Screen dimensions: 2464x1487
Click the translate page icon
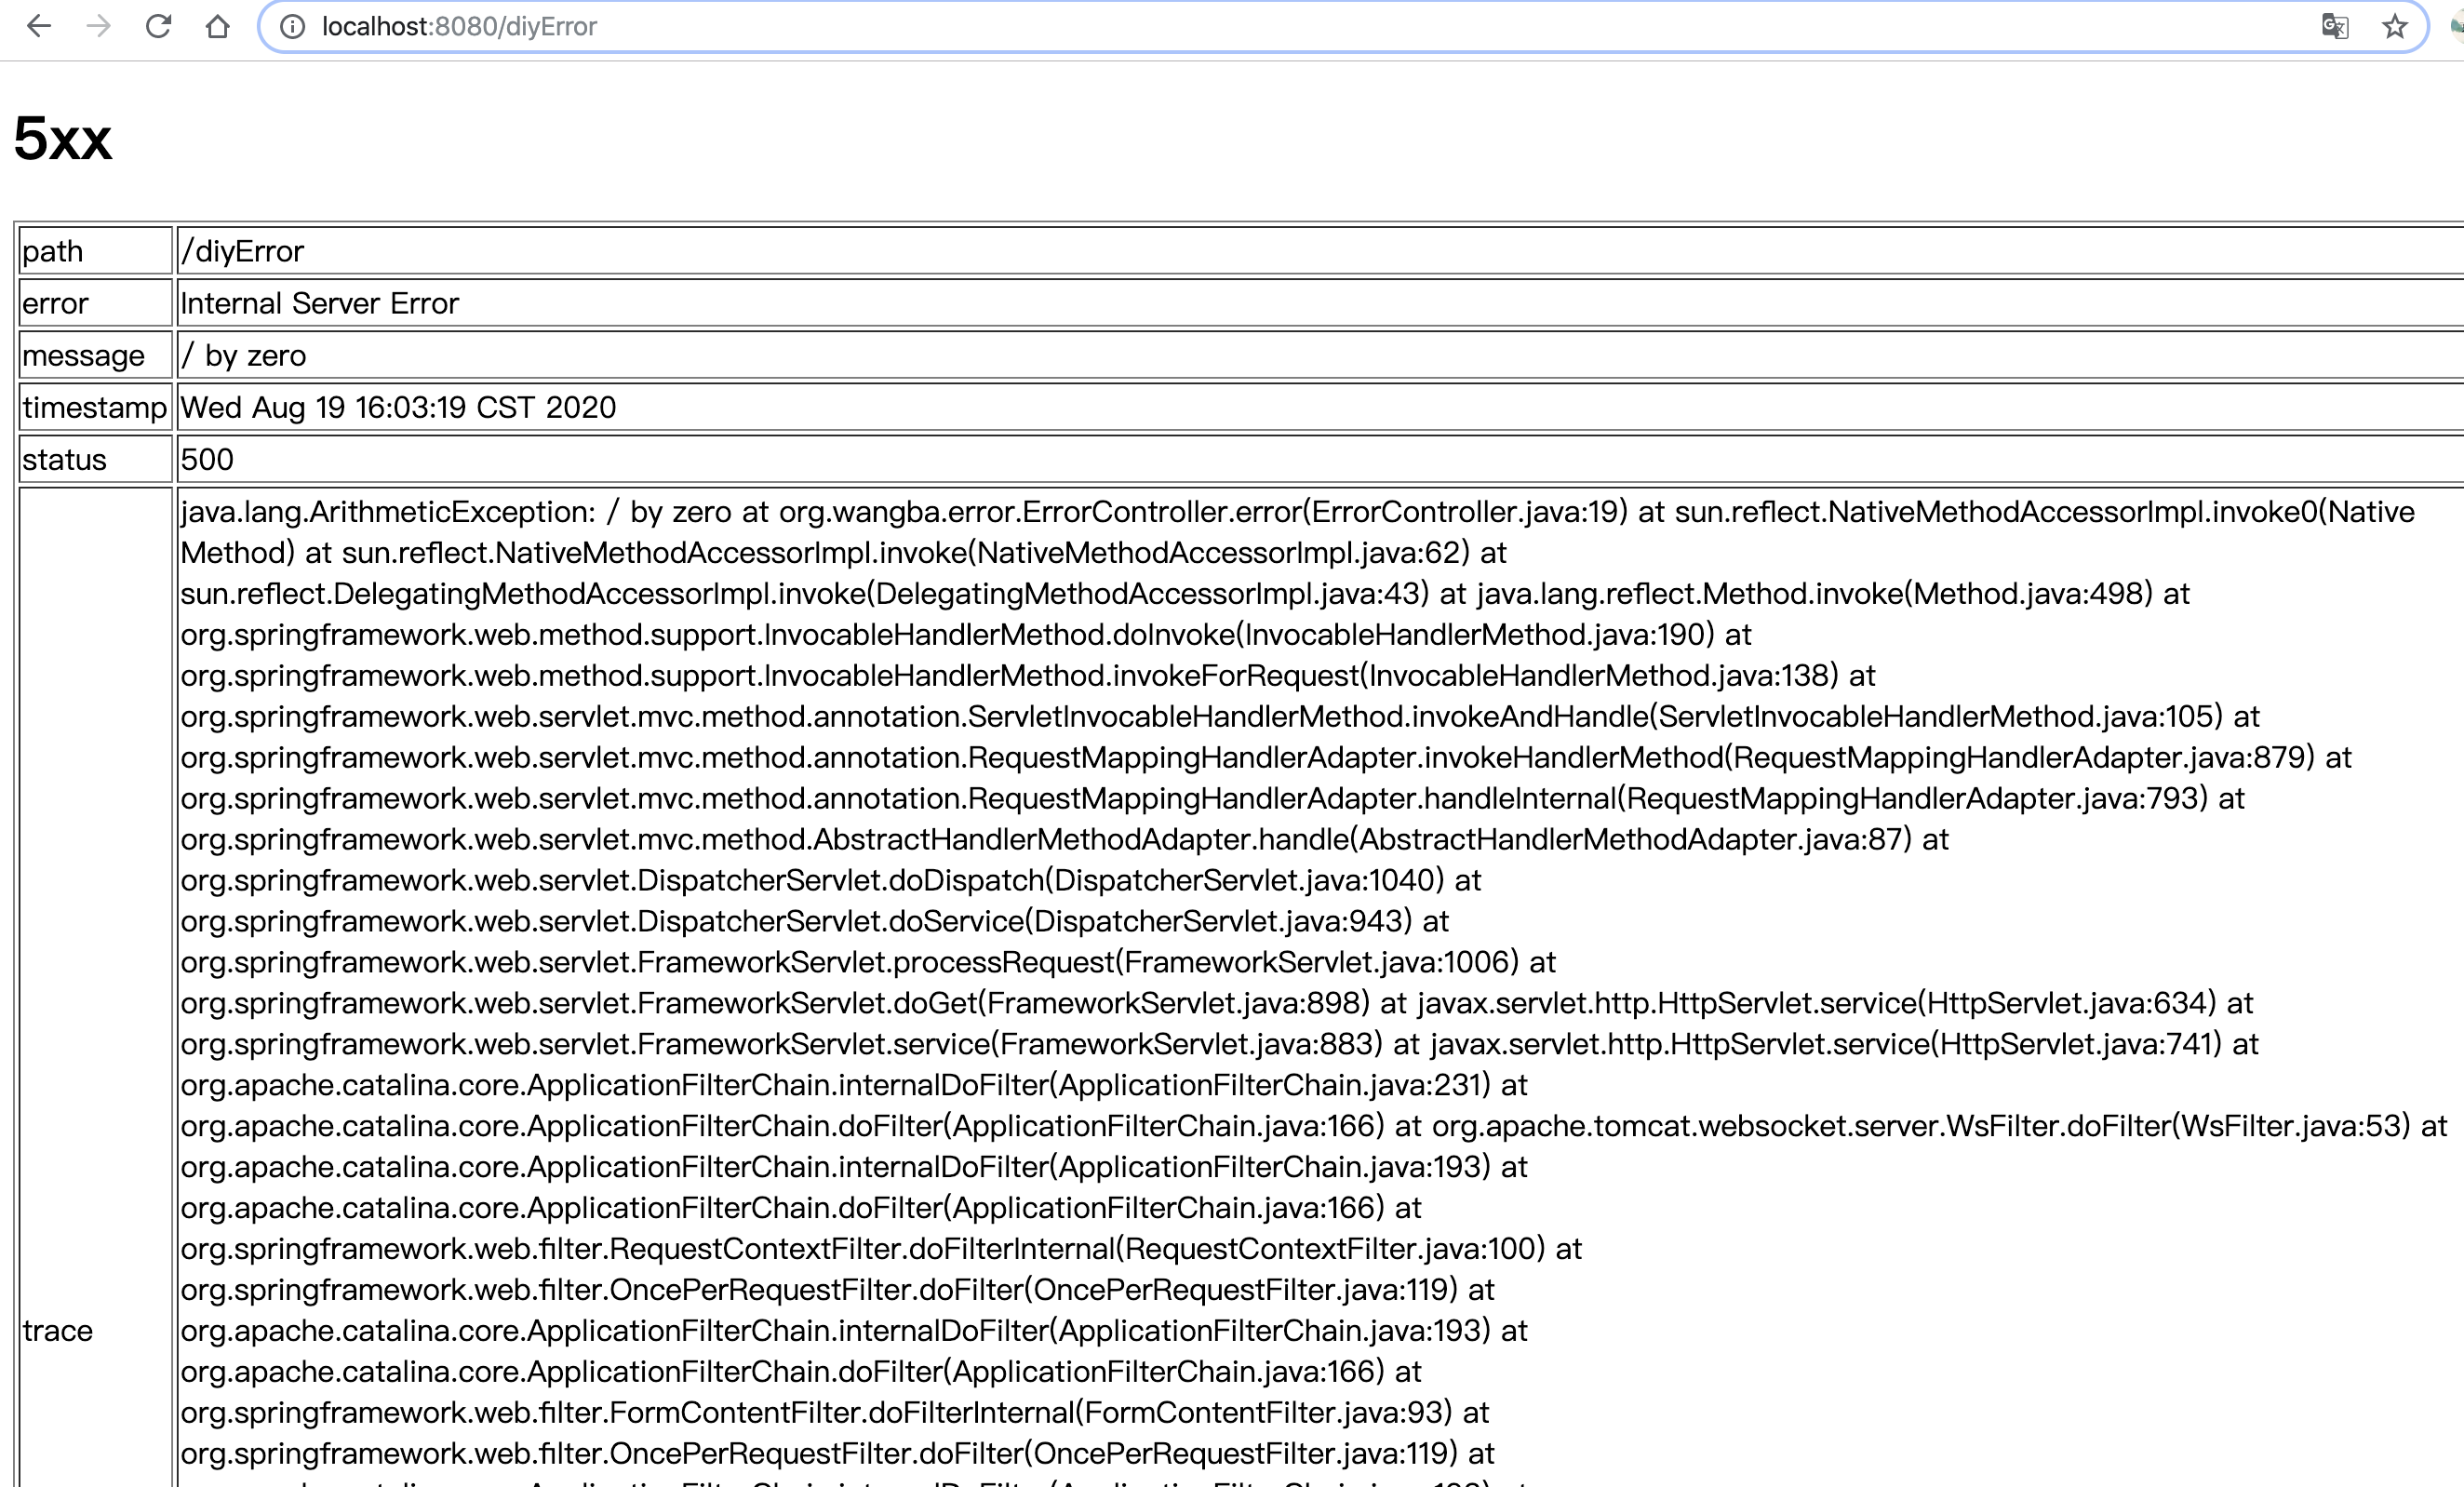click(2334, 26)
